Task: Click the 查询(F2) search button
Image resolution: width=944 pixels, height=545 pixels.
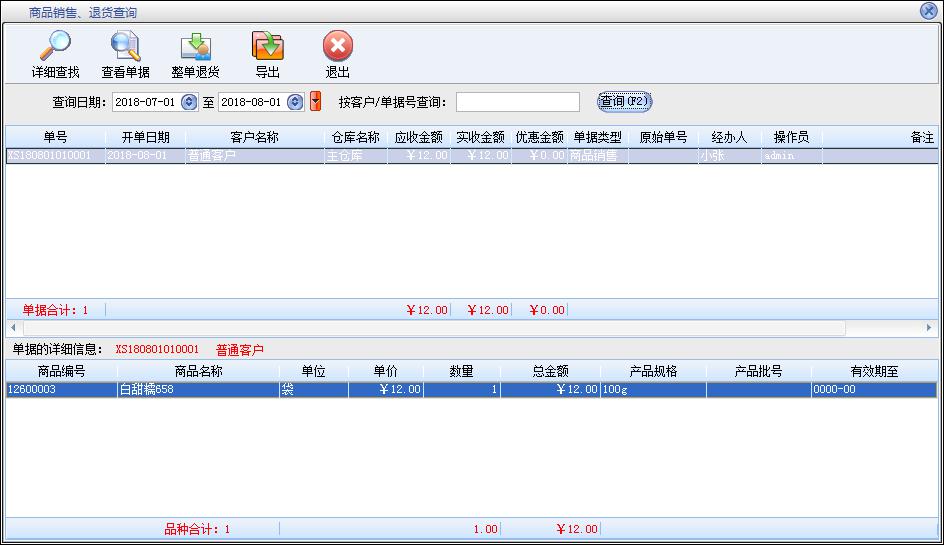Action: (624, 102)
